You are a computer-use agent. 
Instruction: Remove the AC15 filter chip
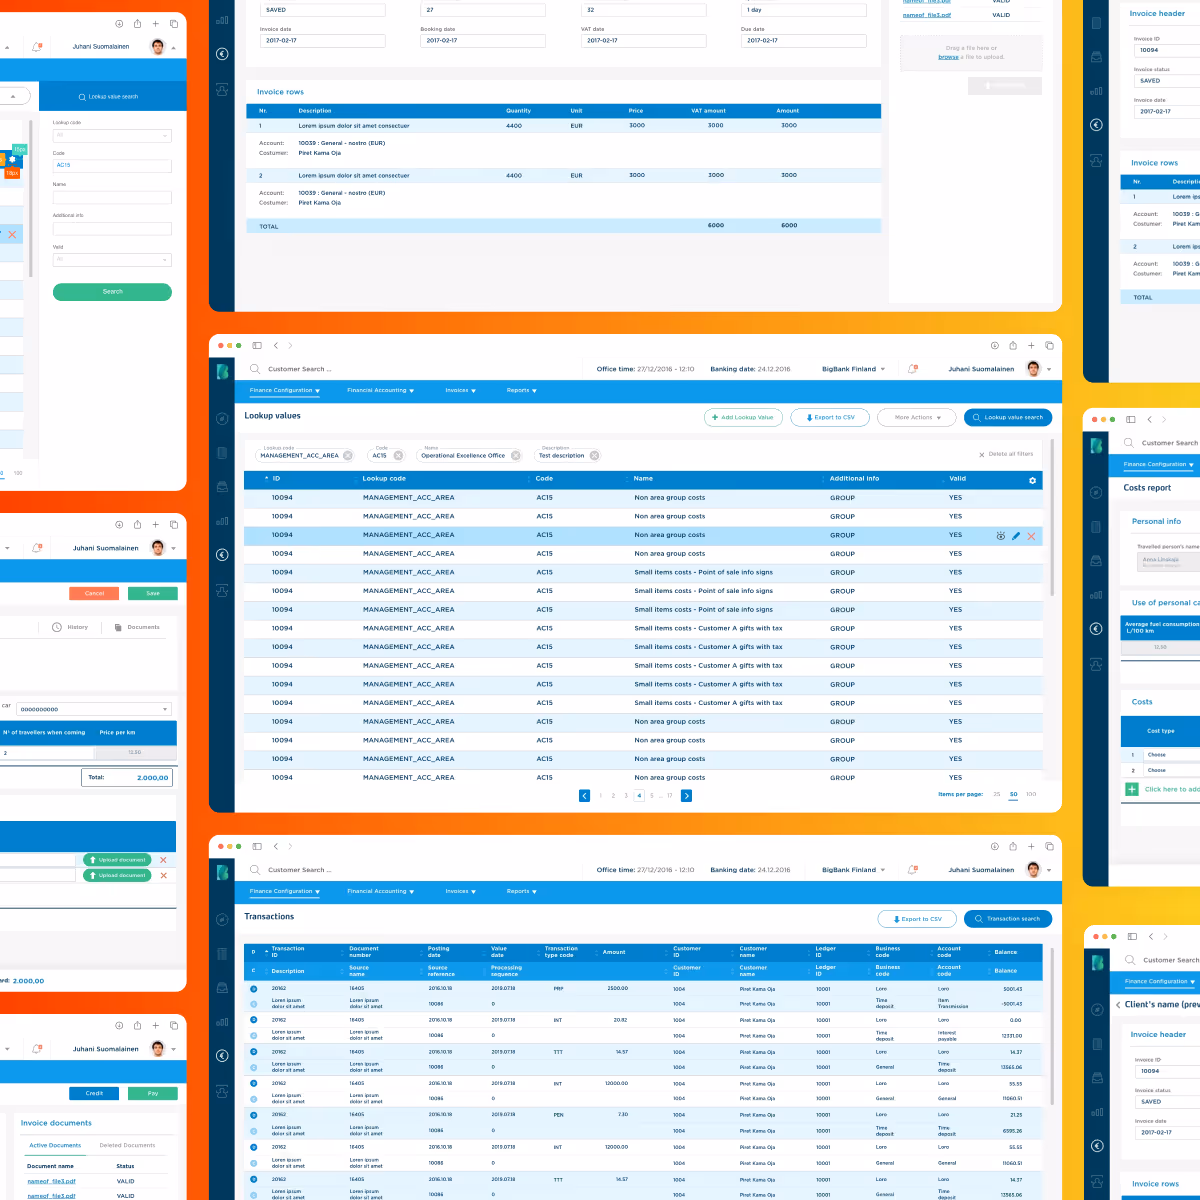398,455
